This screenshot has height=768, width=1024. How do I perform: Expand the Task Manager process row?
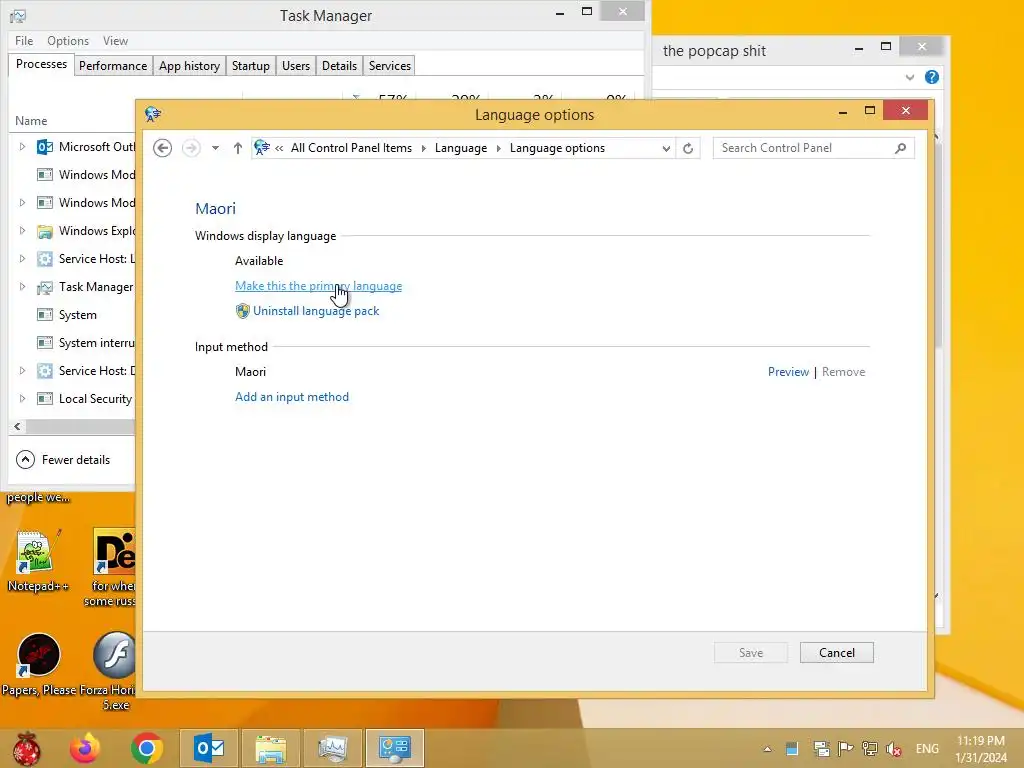[x=22, y=287]
